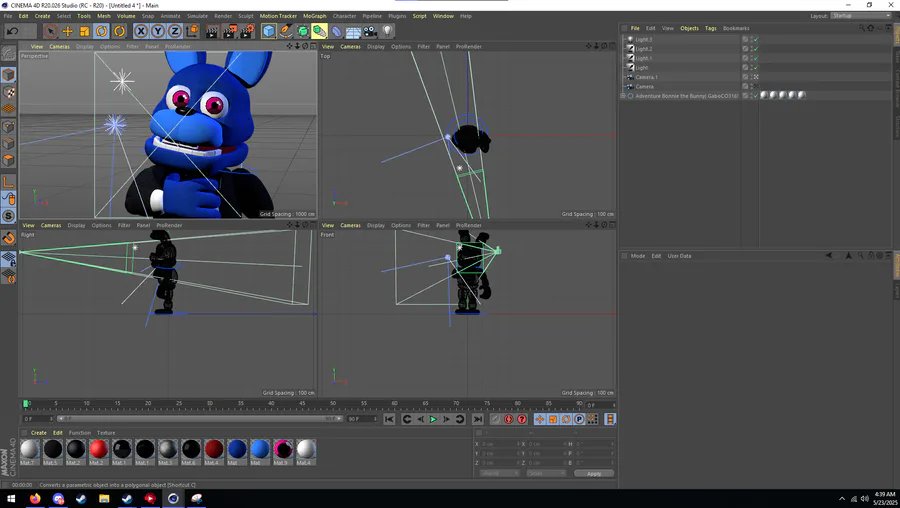This screenshot has width=900, height=508.
Task: Click Record Active Objects keyframe button
Action: point(495,420)
